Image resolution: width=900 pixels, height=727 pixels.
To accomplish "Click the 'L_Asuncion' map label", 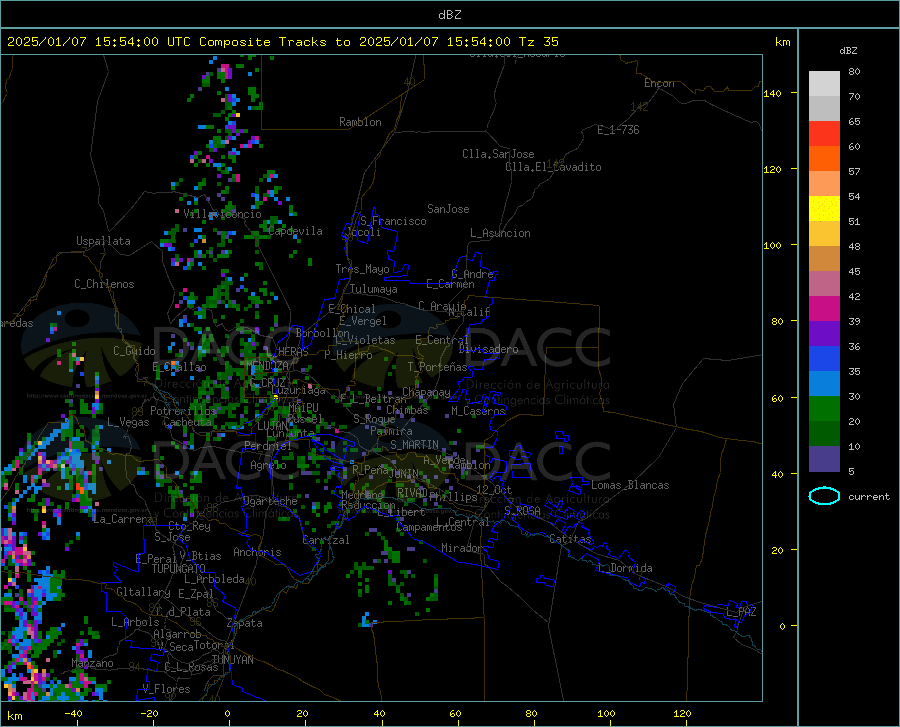I will coord(500,233).
